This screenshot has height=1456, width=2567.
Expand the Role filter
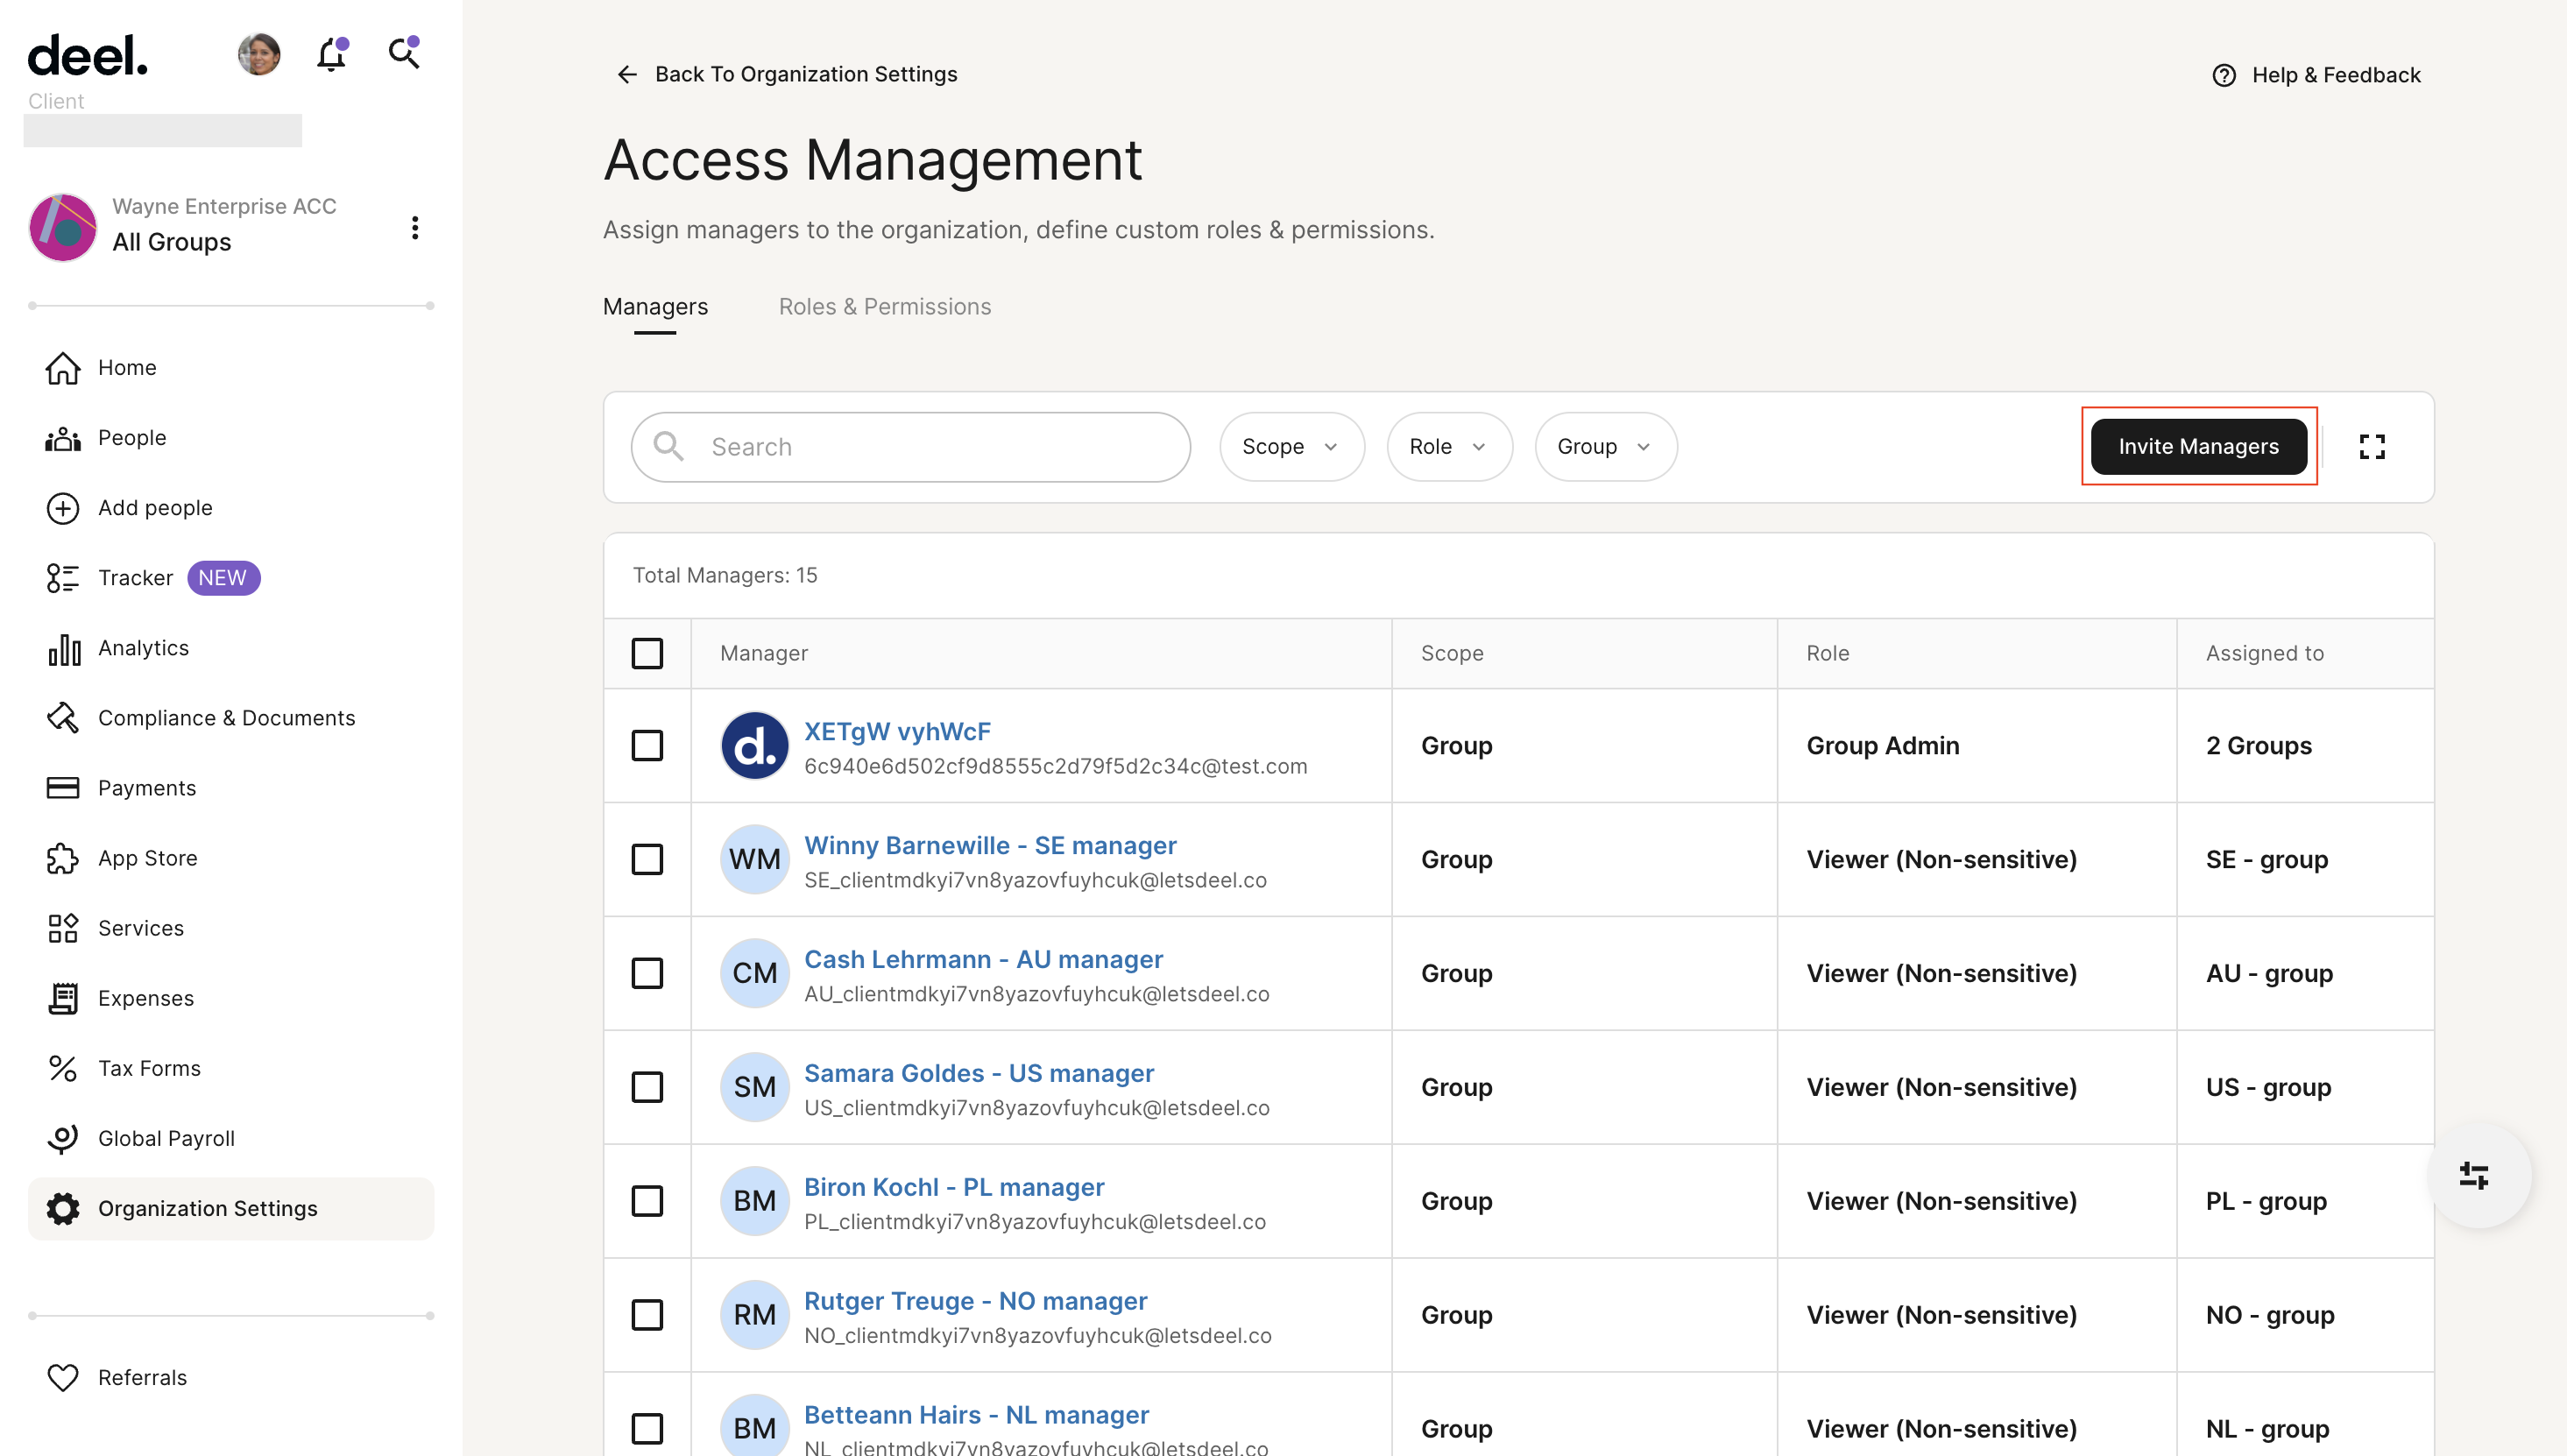1449,447
